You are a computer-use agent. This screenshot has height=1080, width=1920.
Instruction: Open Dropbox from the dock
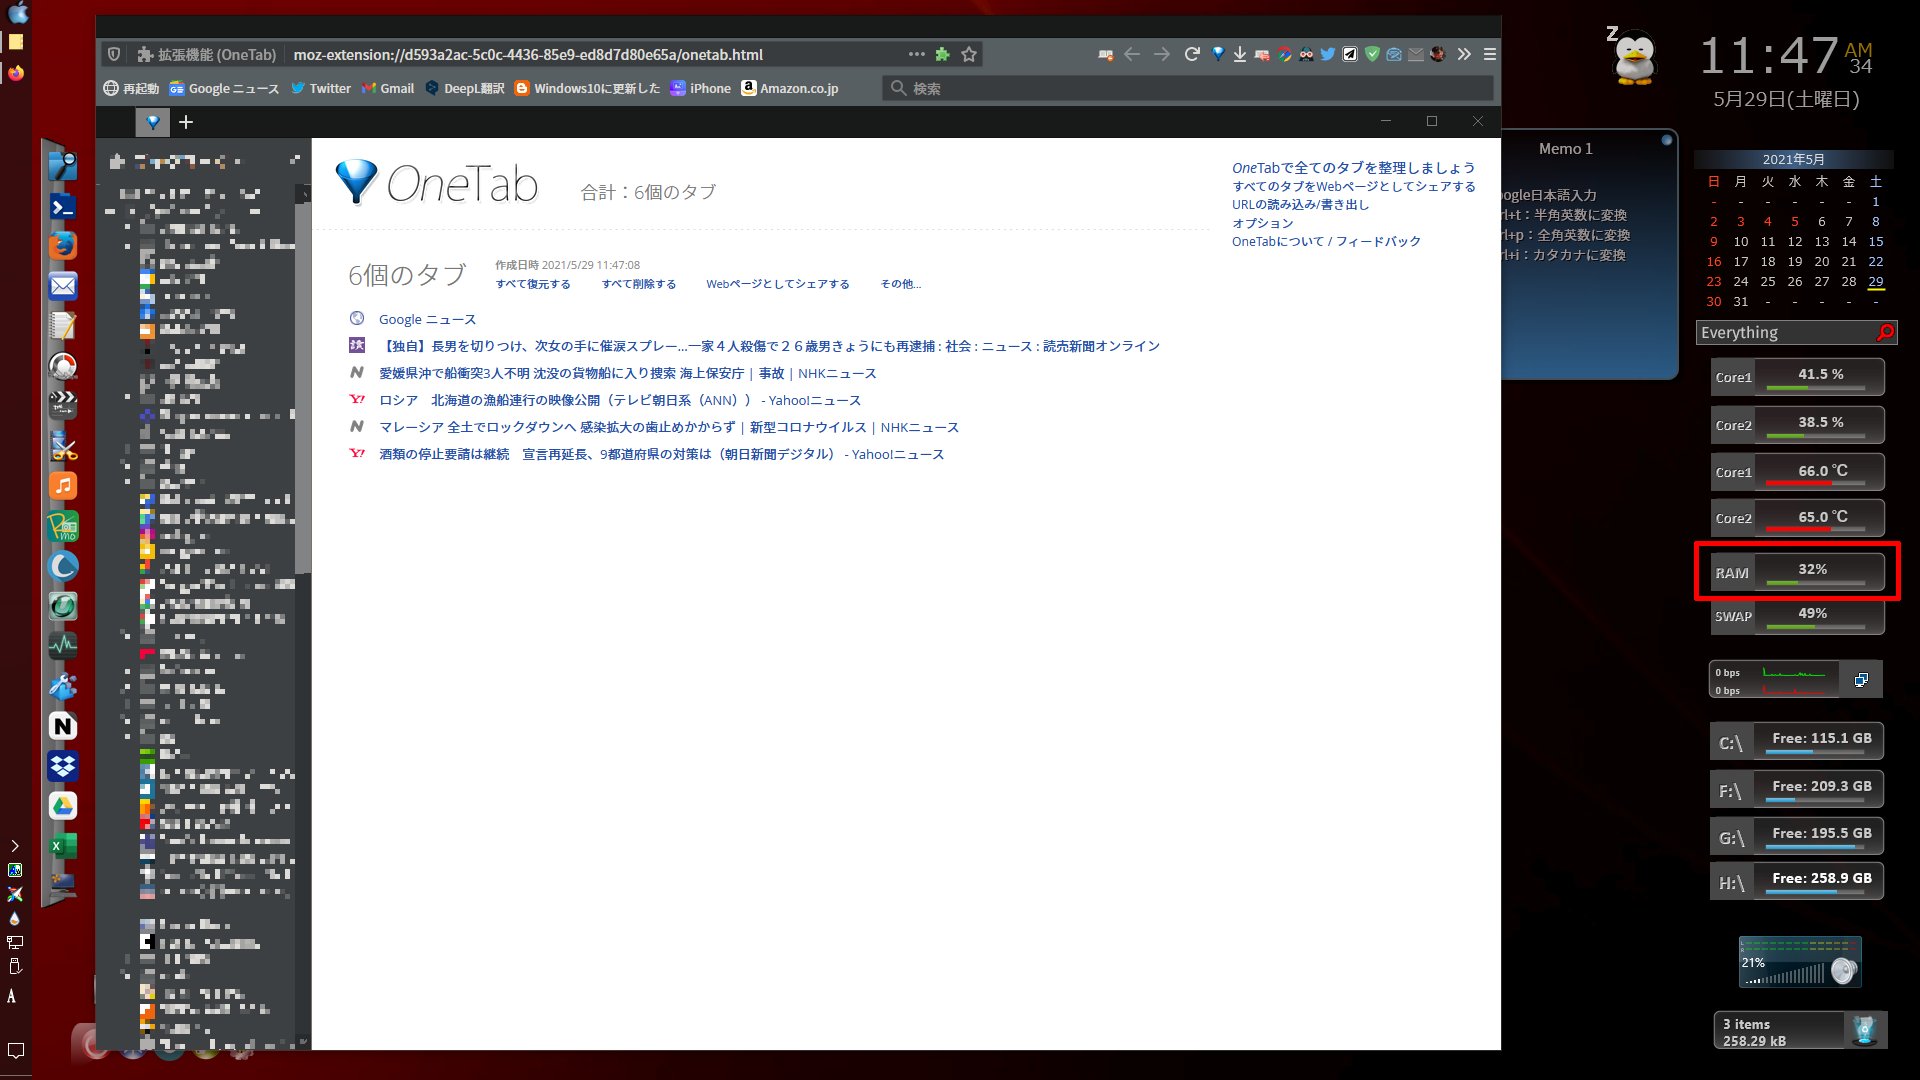pos(63,766)
